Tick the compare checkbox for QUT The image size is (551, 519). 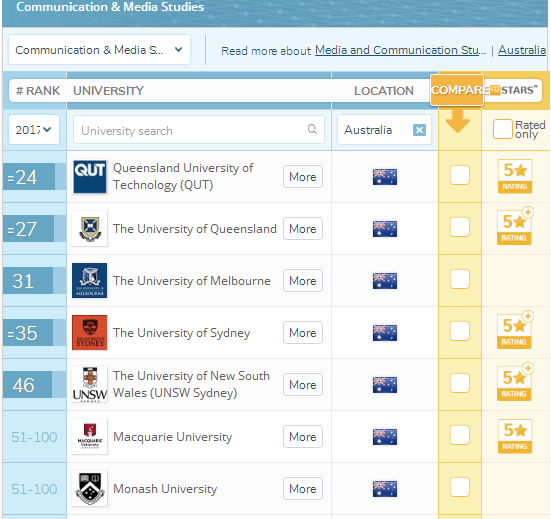coord(460,175)
